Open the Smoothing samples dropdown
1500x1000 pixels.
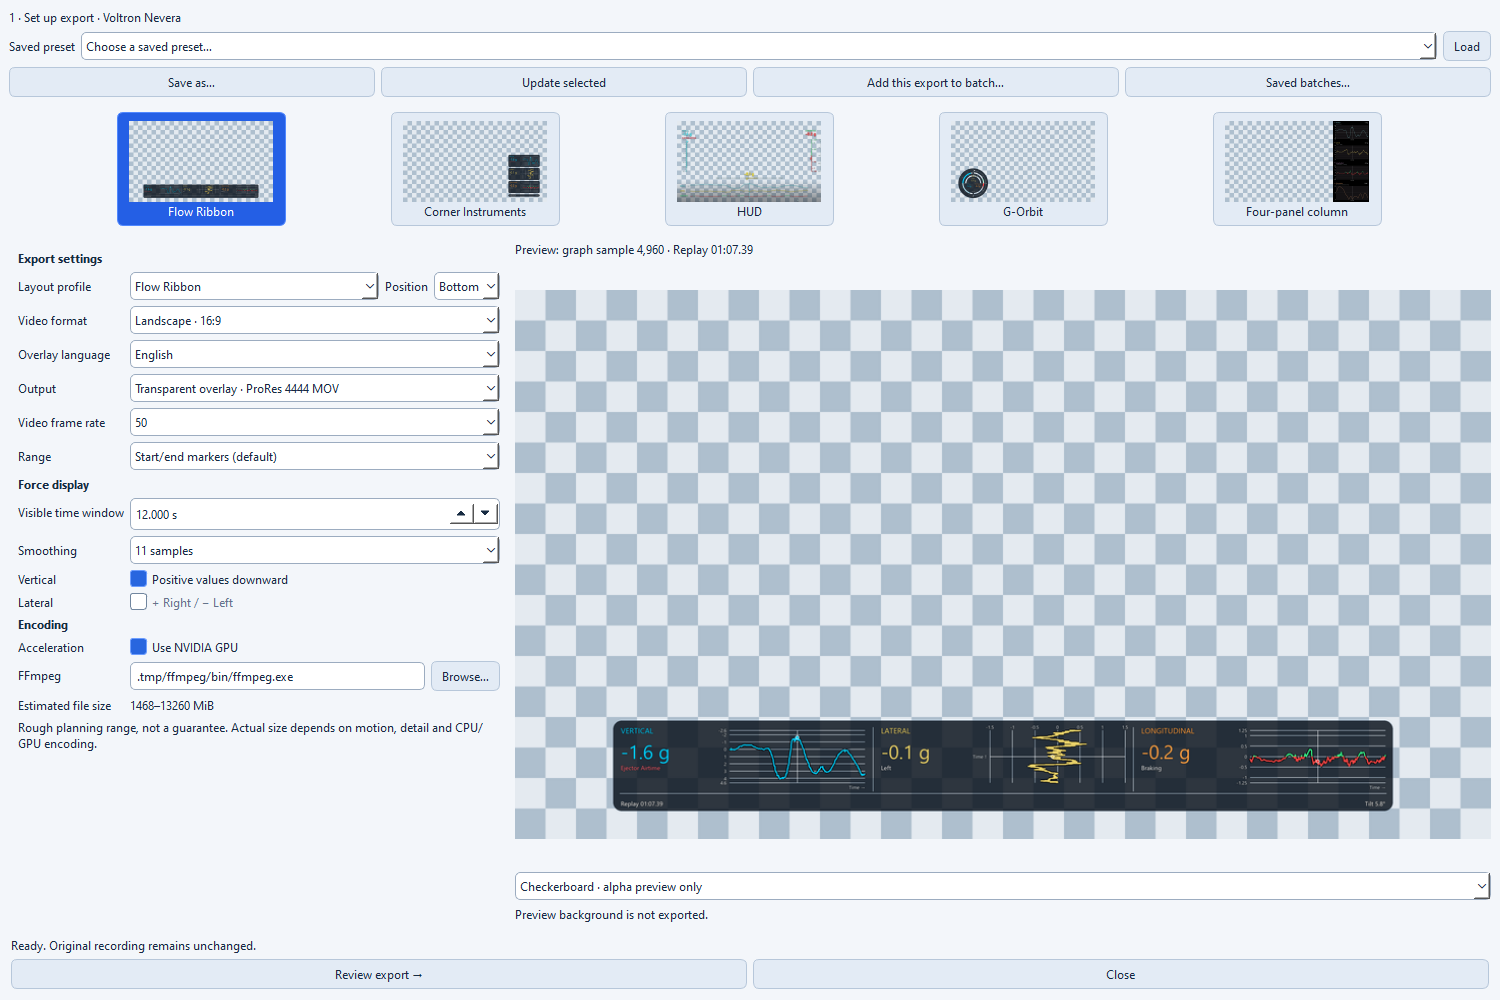pos(315,551)
